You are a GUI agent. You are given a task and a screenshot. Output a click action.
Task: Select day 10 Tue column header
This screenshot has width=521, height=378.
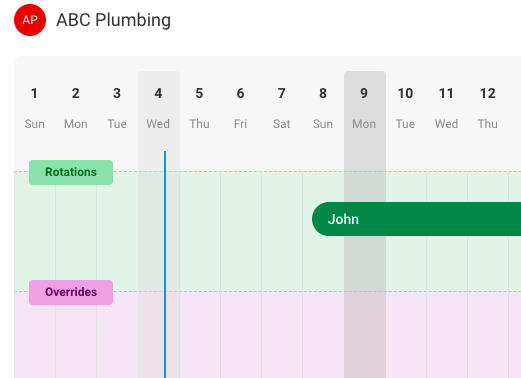(x=405, y=107)
